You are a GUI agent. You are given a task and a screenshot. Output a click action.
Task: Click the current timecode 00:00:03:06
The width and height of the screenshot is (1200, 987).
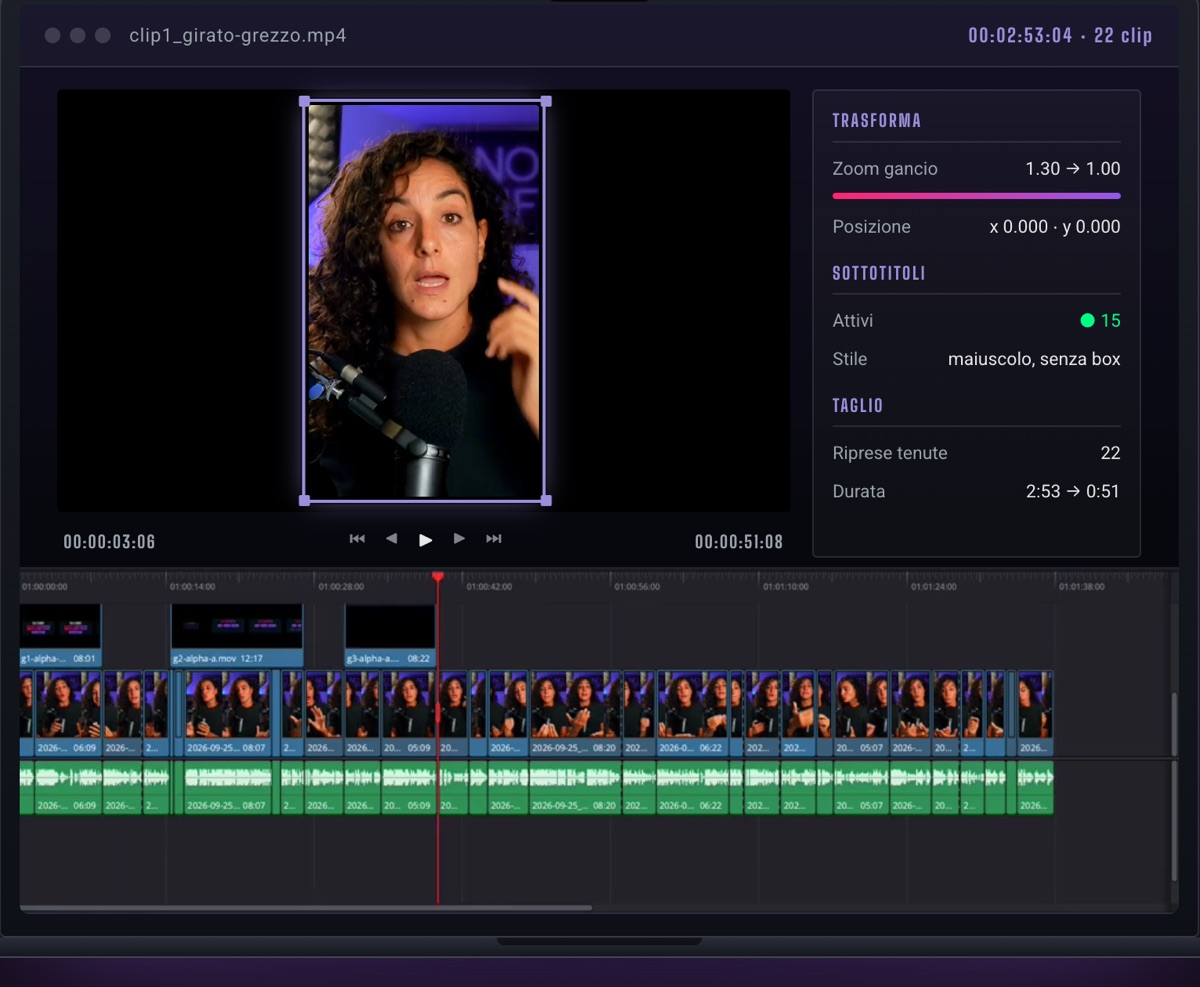tap(109, 542)
